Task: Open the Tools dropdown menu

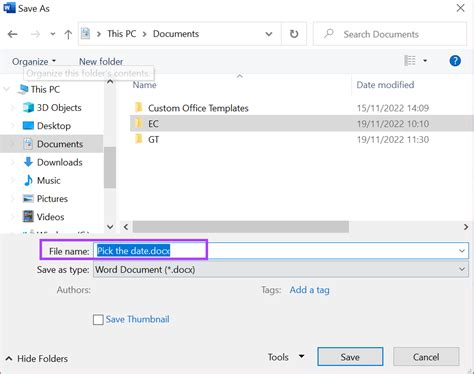Action: pyautogui.click(x=286, y=357)
